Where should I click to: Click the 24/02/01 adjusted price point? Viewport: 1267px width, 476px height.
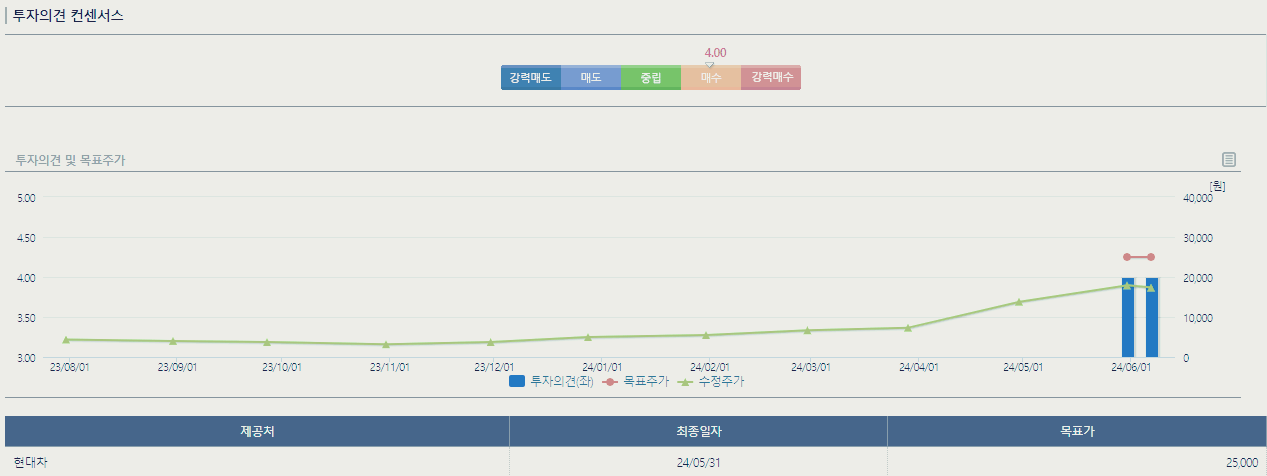(x=705, y=335)
